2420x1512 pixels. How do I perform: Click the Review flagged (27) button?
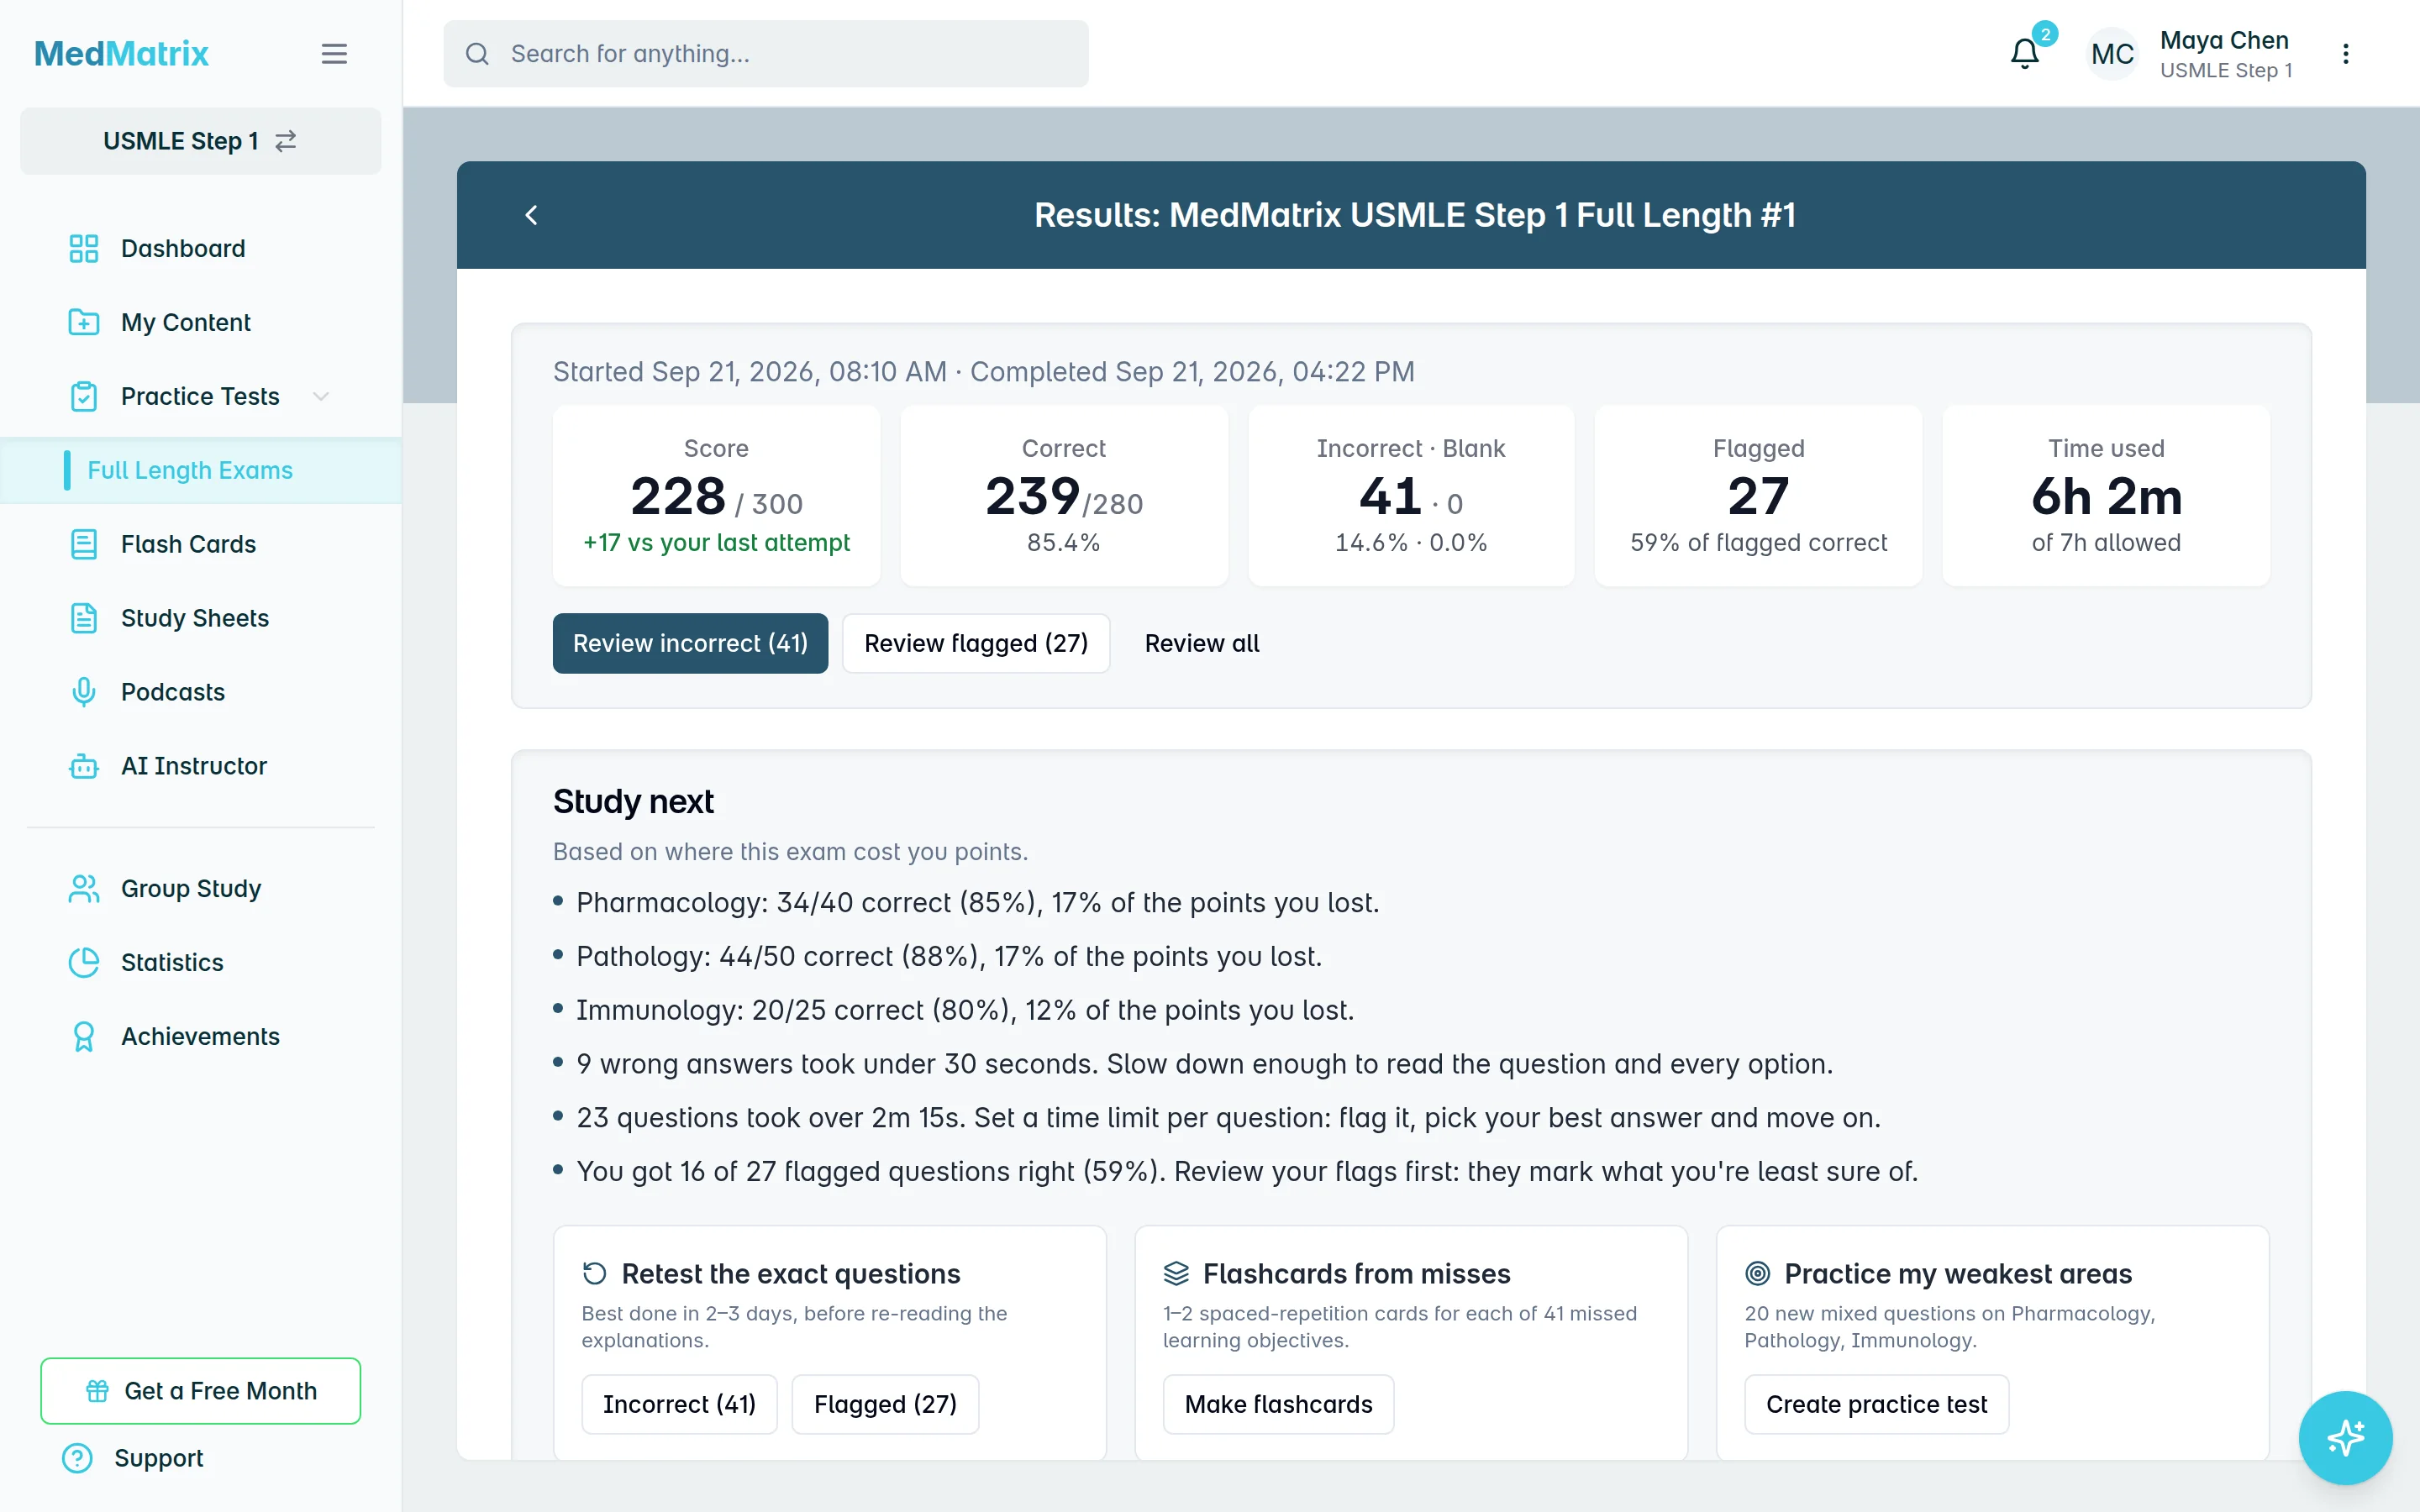point(976,643)
